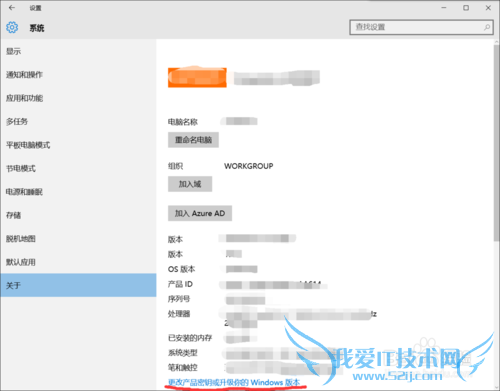Click the OS 版本 label
The height and width of the screenshot is (391, 500).
(181, 269)
